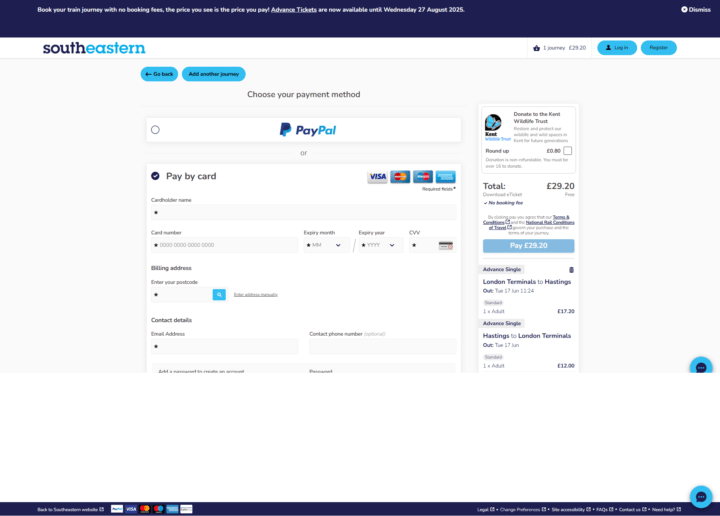Screen dimensions: 720x516
Task: Click the Kent Wildlife Trust logo
Action: [497, 127]
